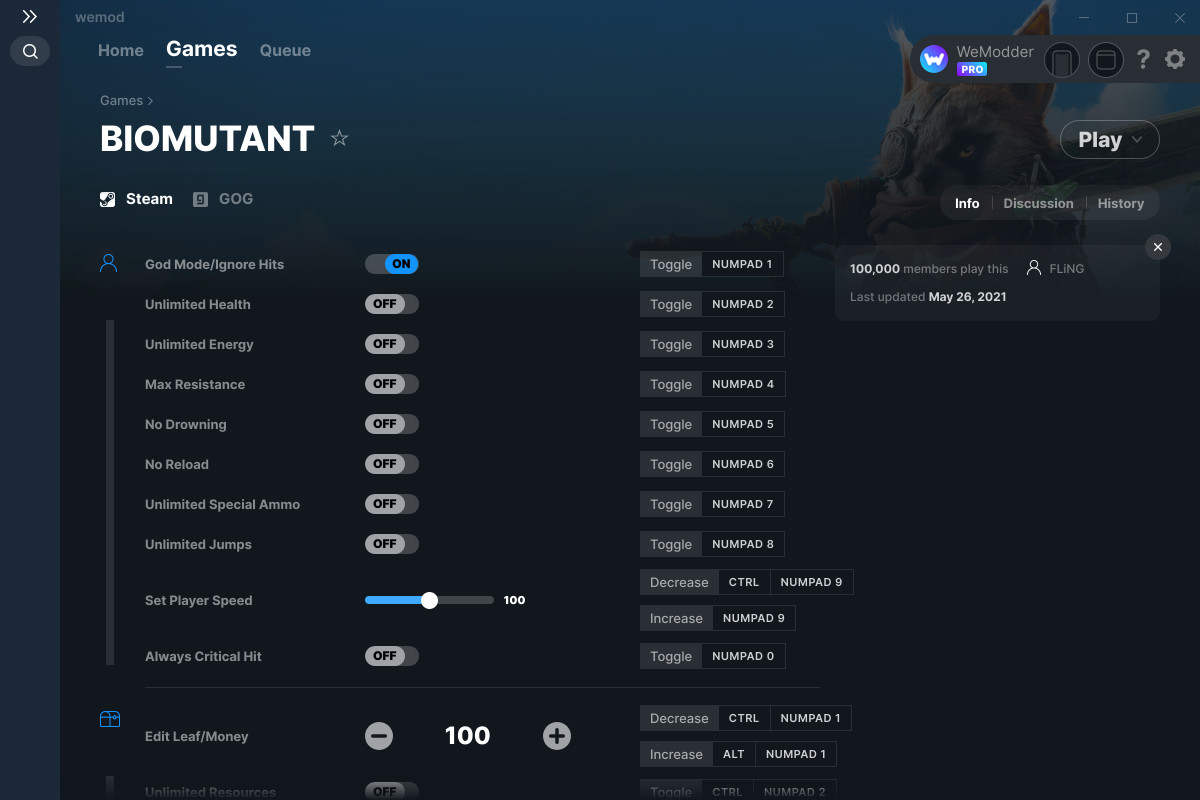1200x800 pixels.
Task: Click the NUMPAD 6 hotkey for No Reload
Action: 743,464
